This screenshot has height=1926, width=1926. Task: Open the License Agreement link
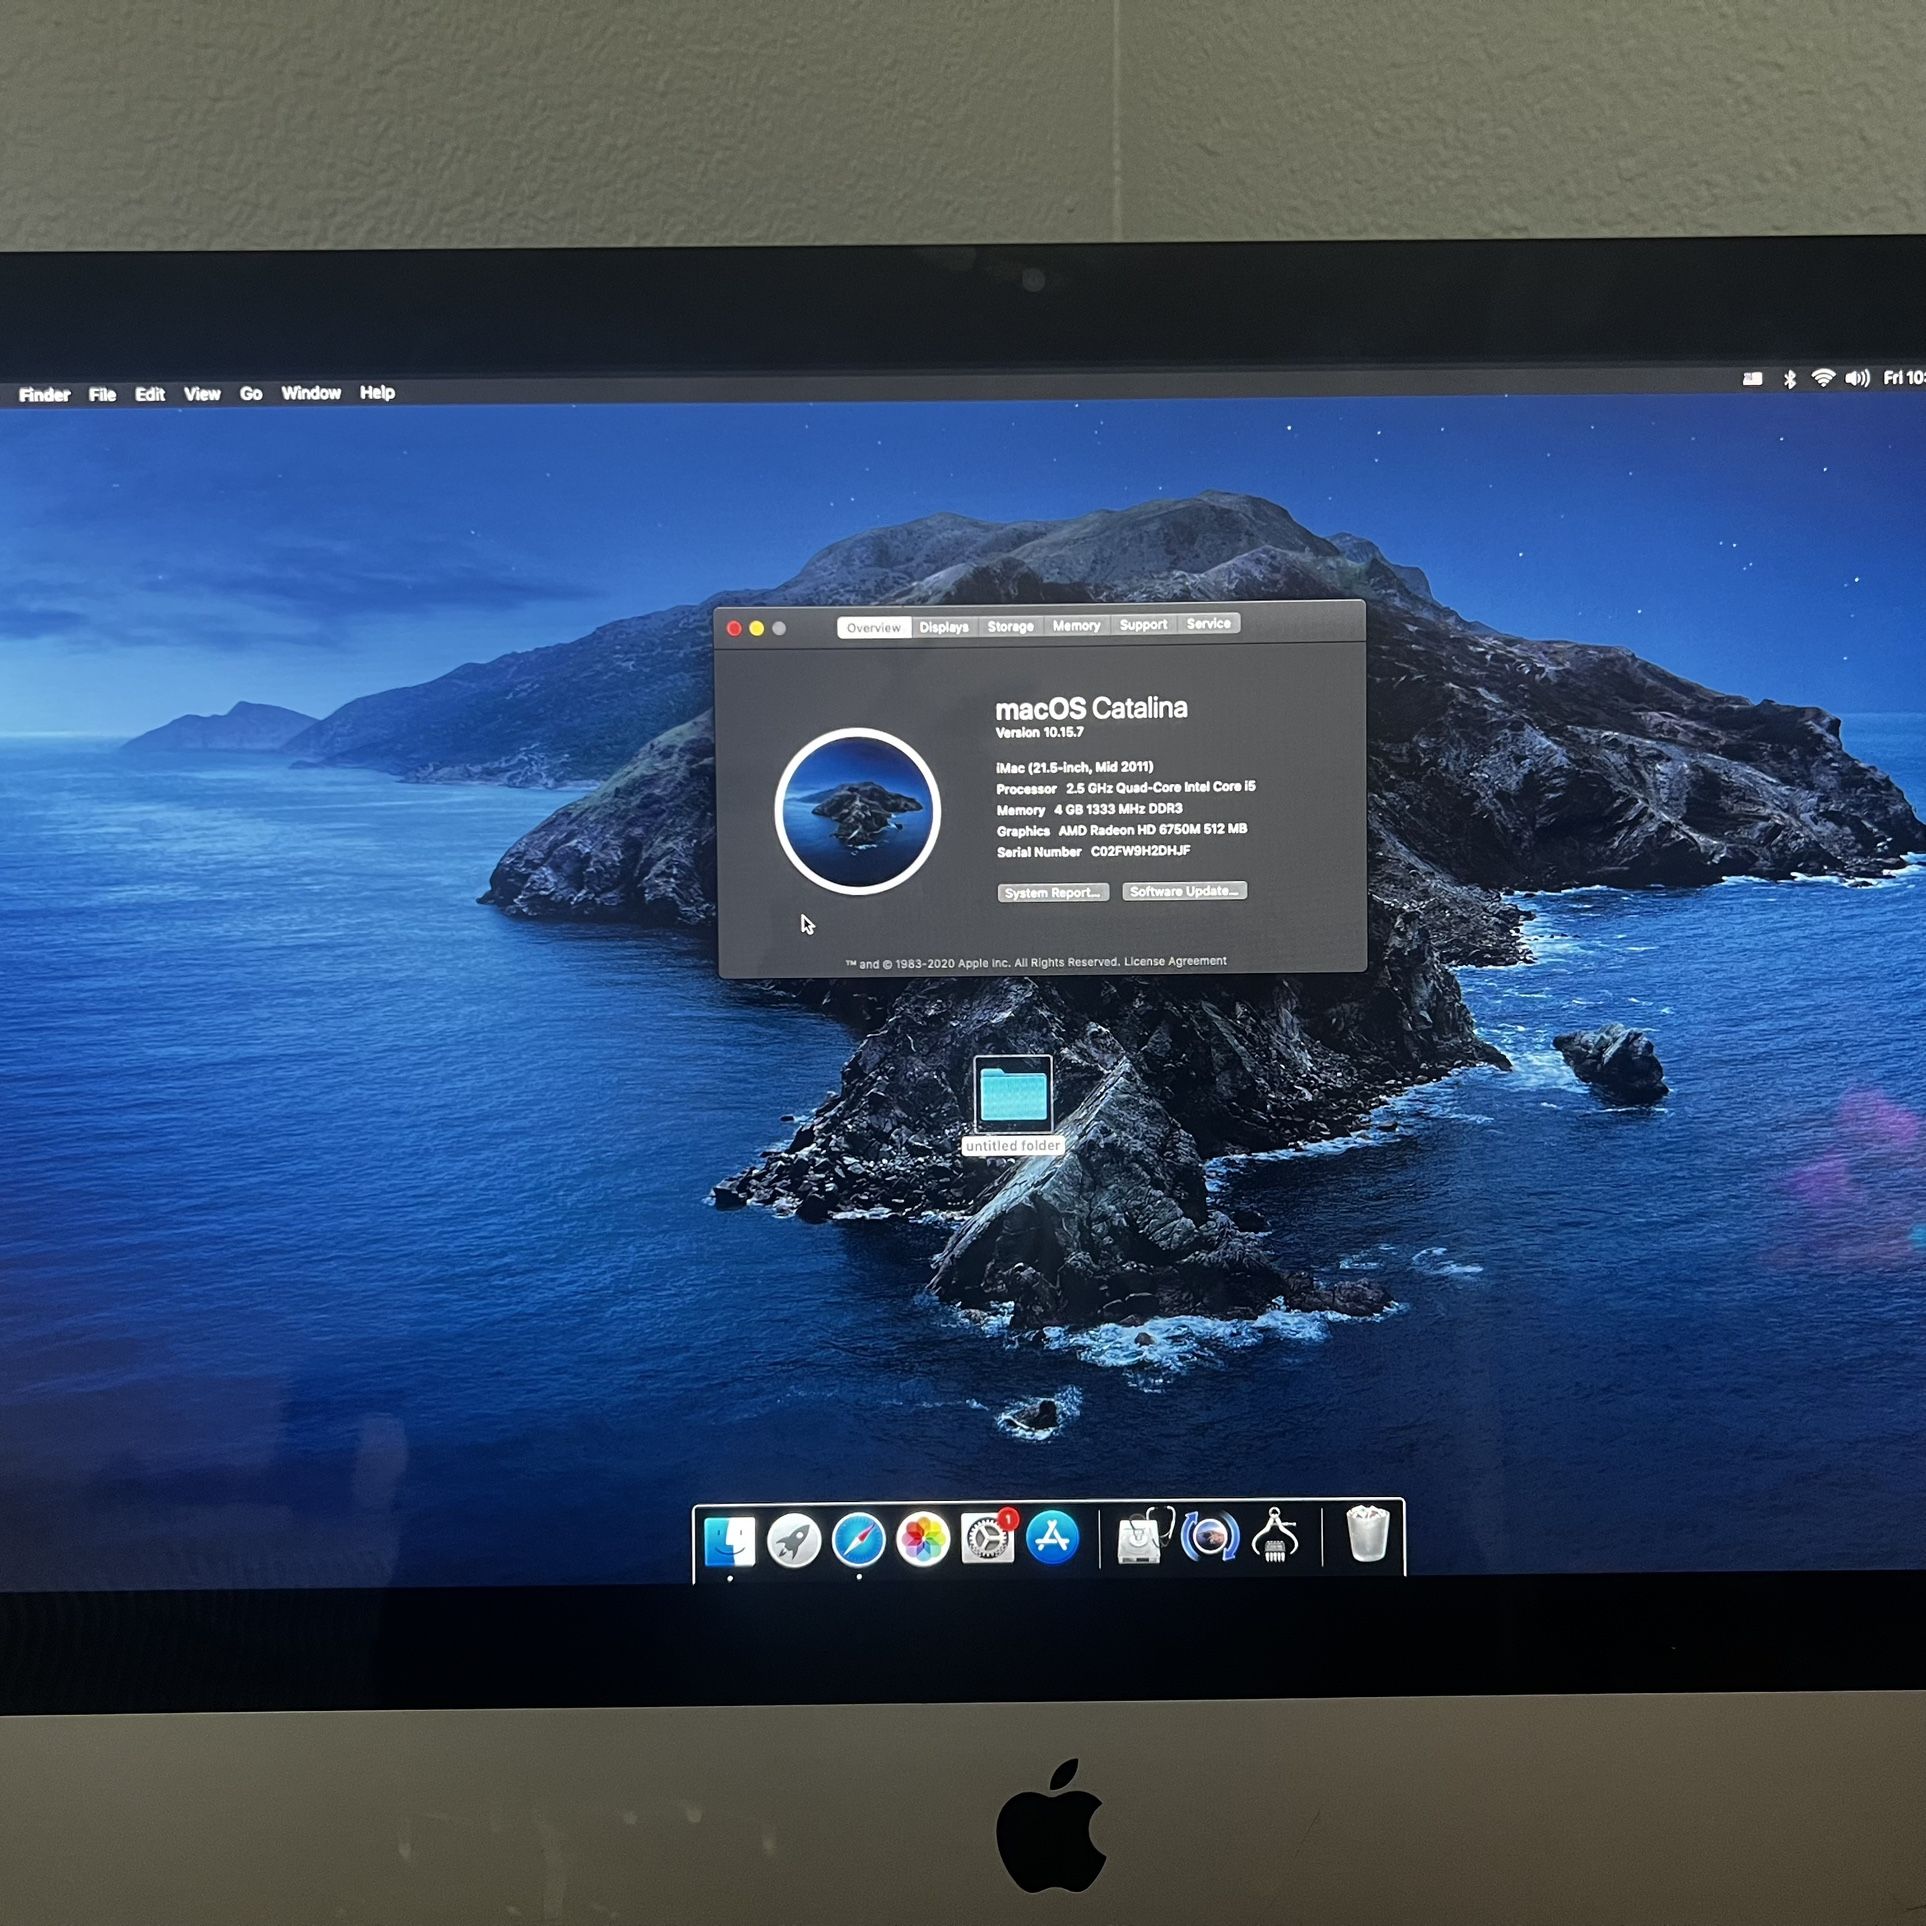(1175, 961)
